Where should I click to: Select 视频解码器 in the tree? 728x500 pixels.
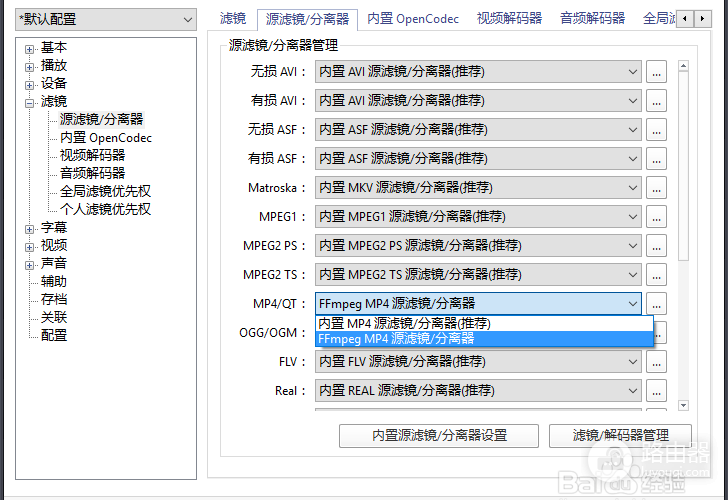point(92,155)
